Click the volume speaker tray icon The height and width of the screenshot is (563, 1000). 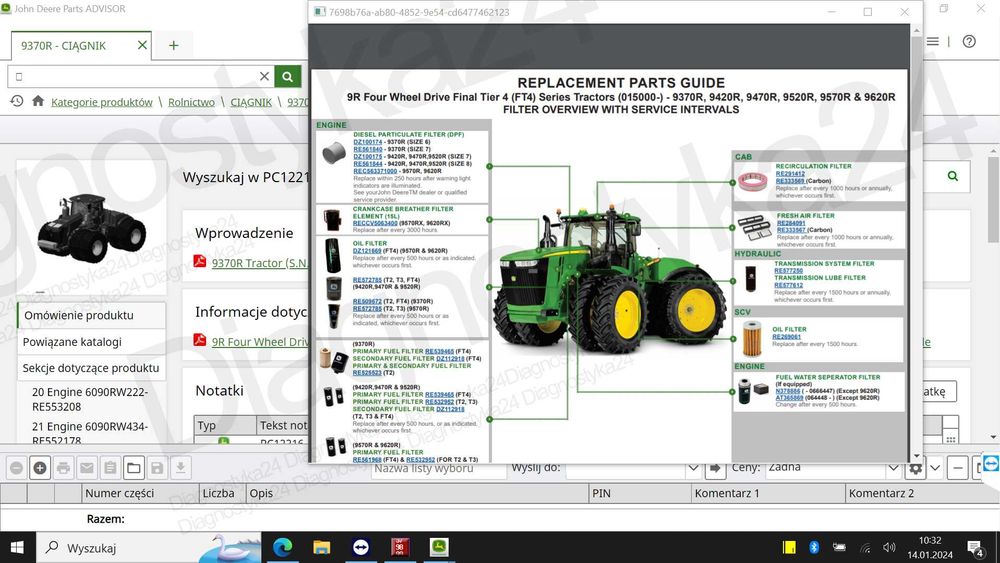(890, 548)
